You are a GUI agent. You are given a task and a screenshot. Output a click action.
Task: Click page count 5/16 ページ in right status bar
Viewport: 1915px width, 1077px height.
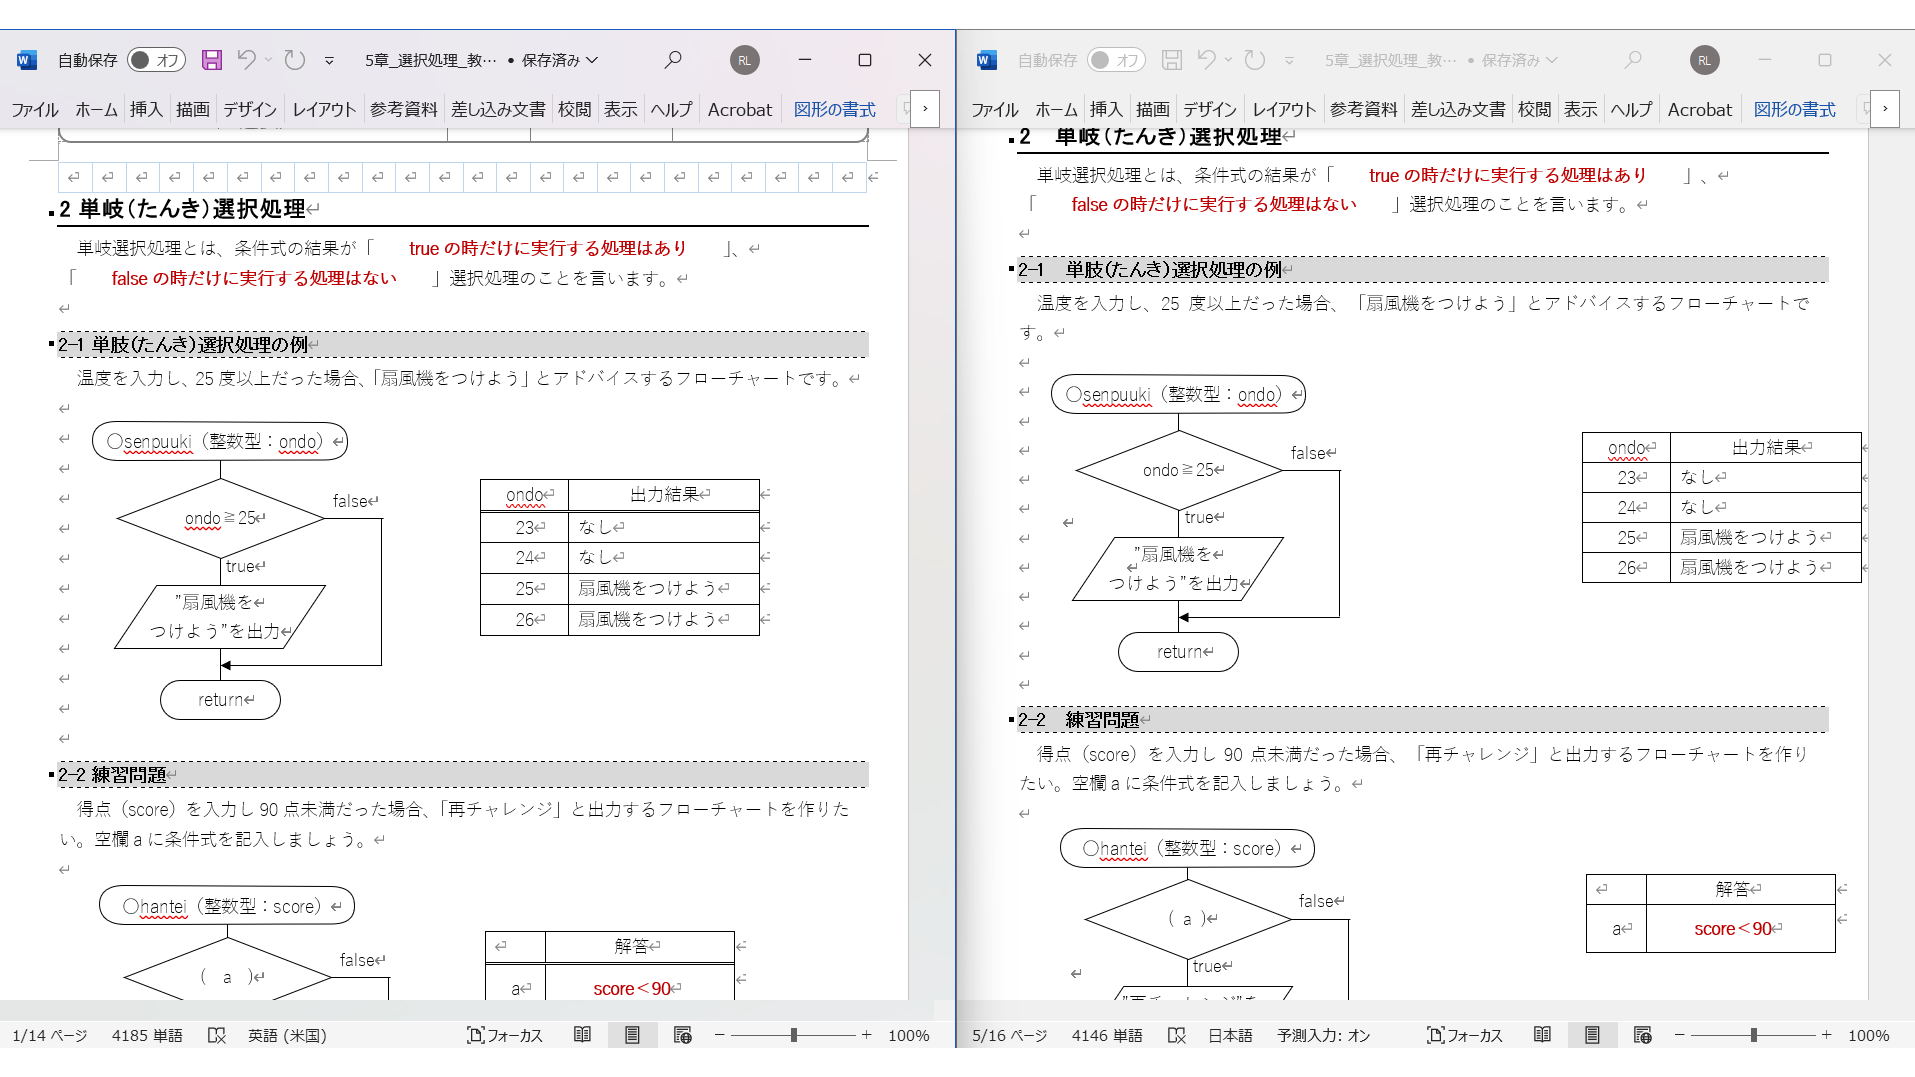[x=1010, y=1035]
